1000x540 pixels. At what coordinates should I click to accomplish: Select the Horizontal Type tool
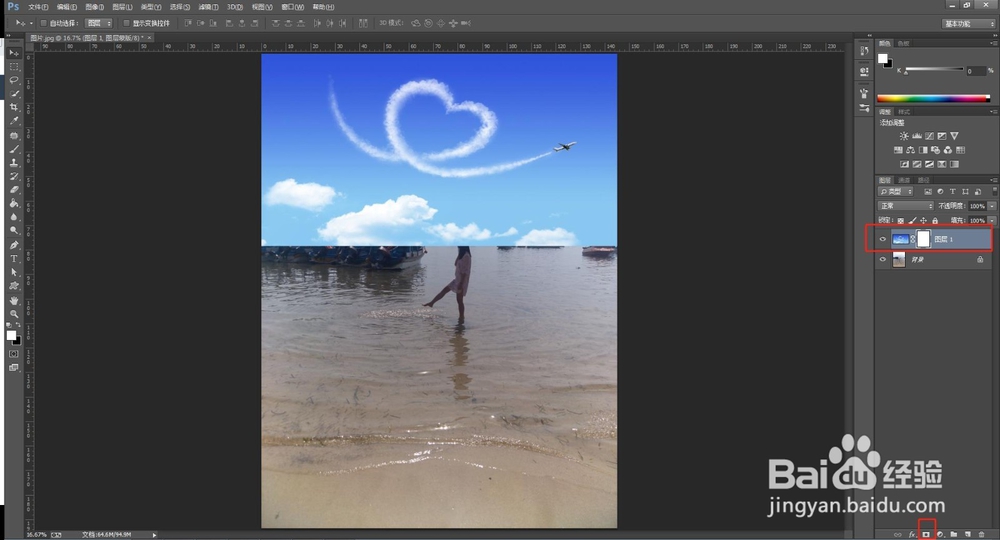tap(14, 258)
